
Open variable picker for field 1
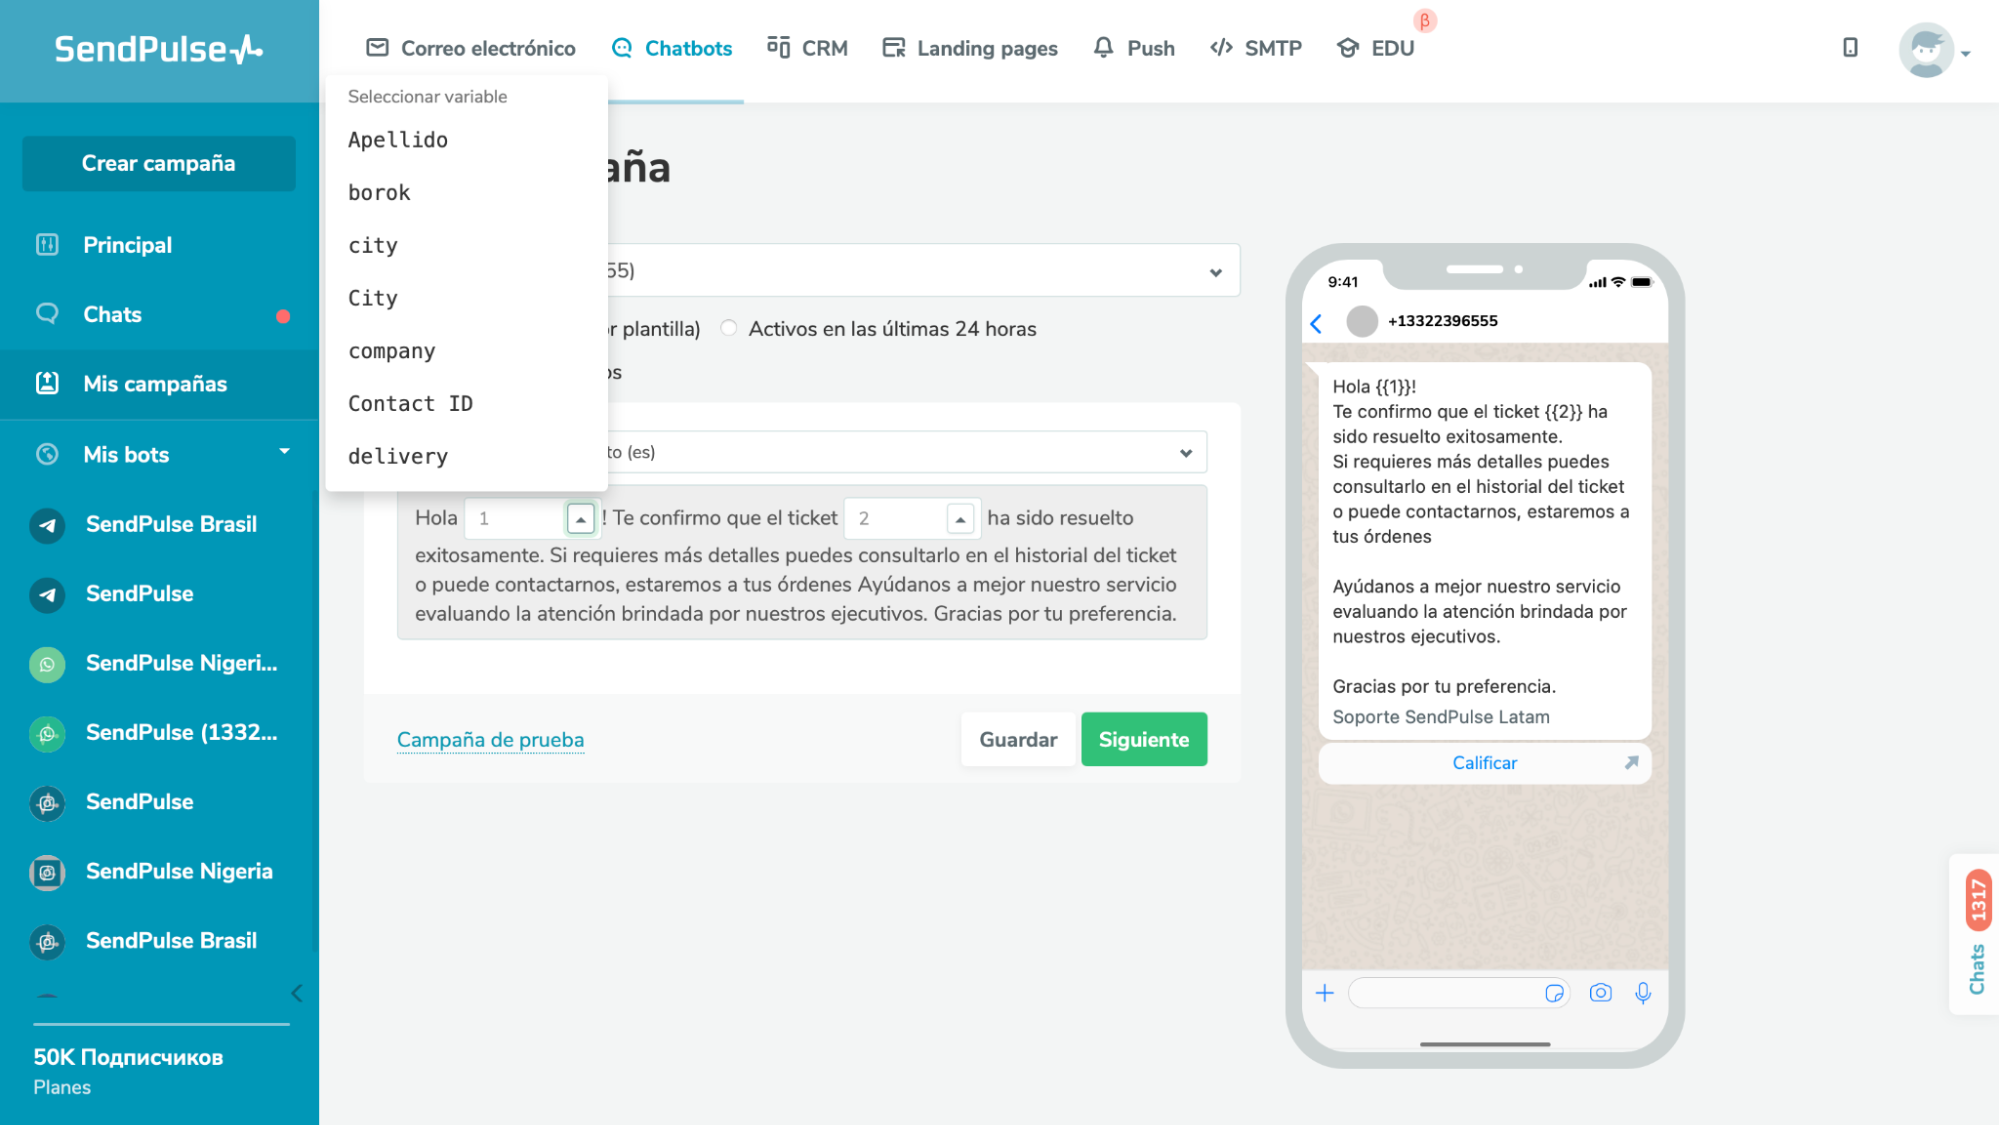point(580,518)
